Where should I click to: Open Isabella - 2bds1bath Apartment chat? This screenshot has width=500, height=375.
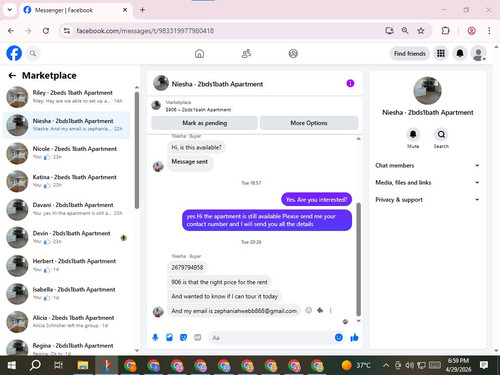pos(66,293)
